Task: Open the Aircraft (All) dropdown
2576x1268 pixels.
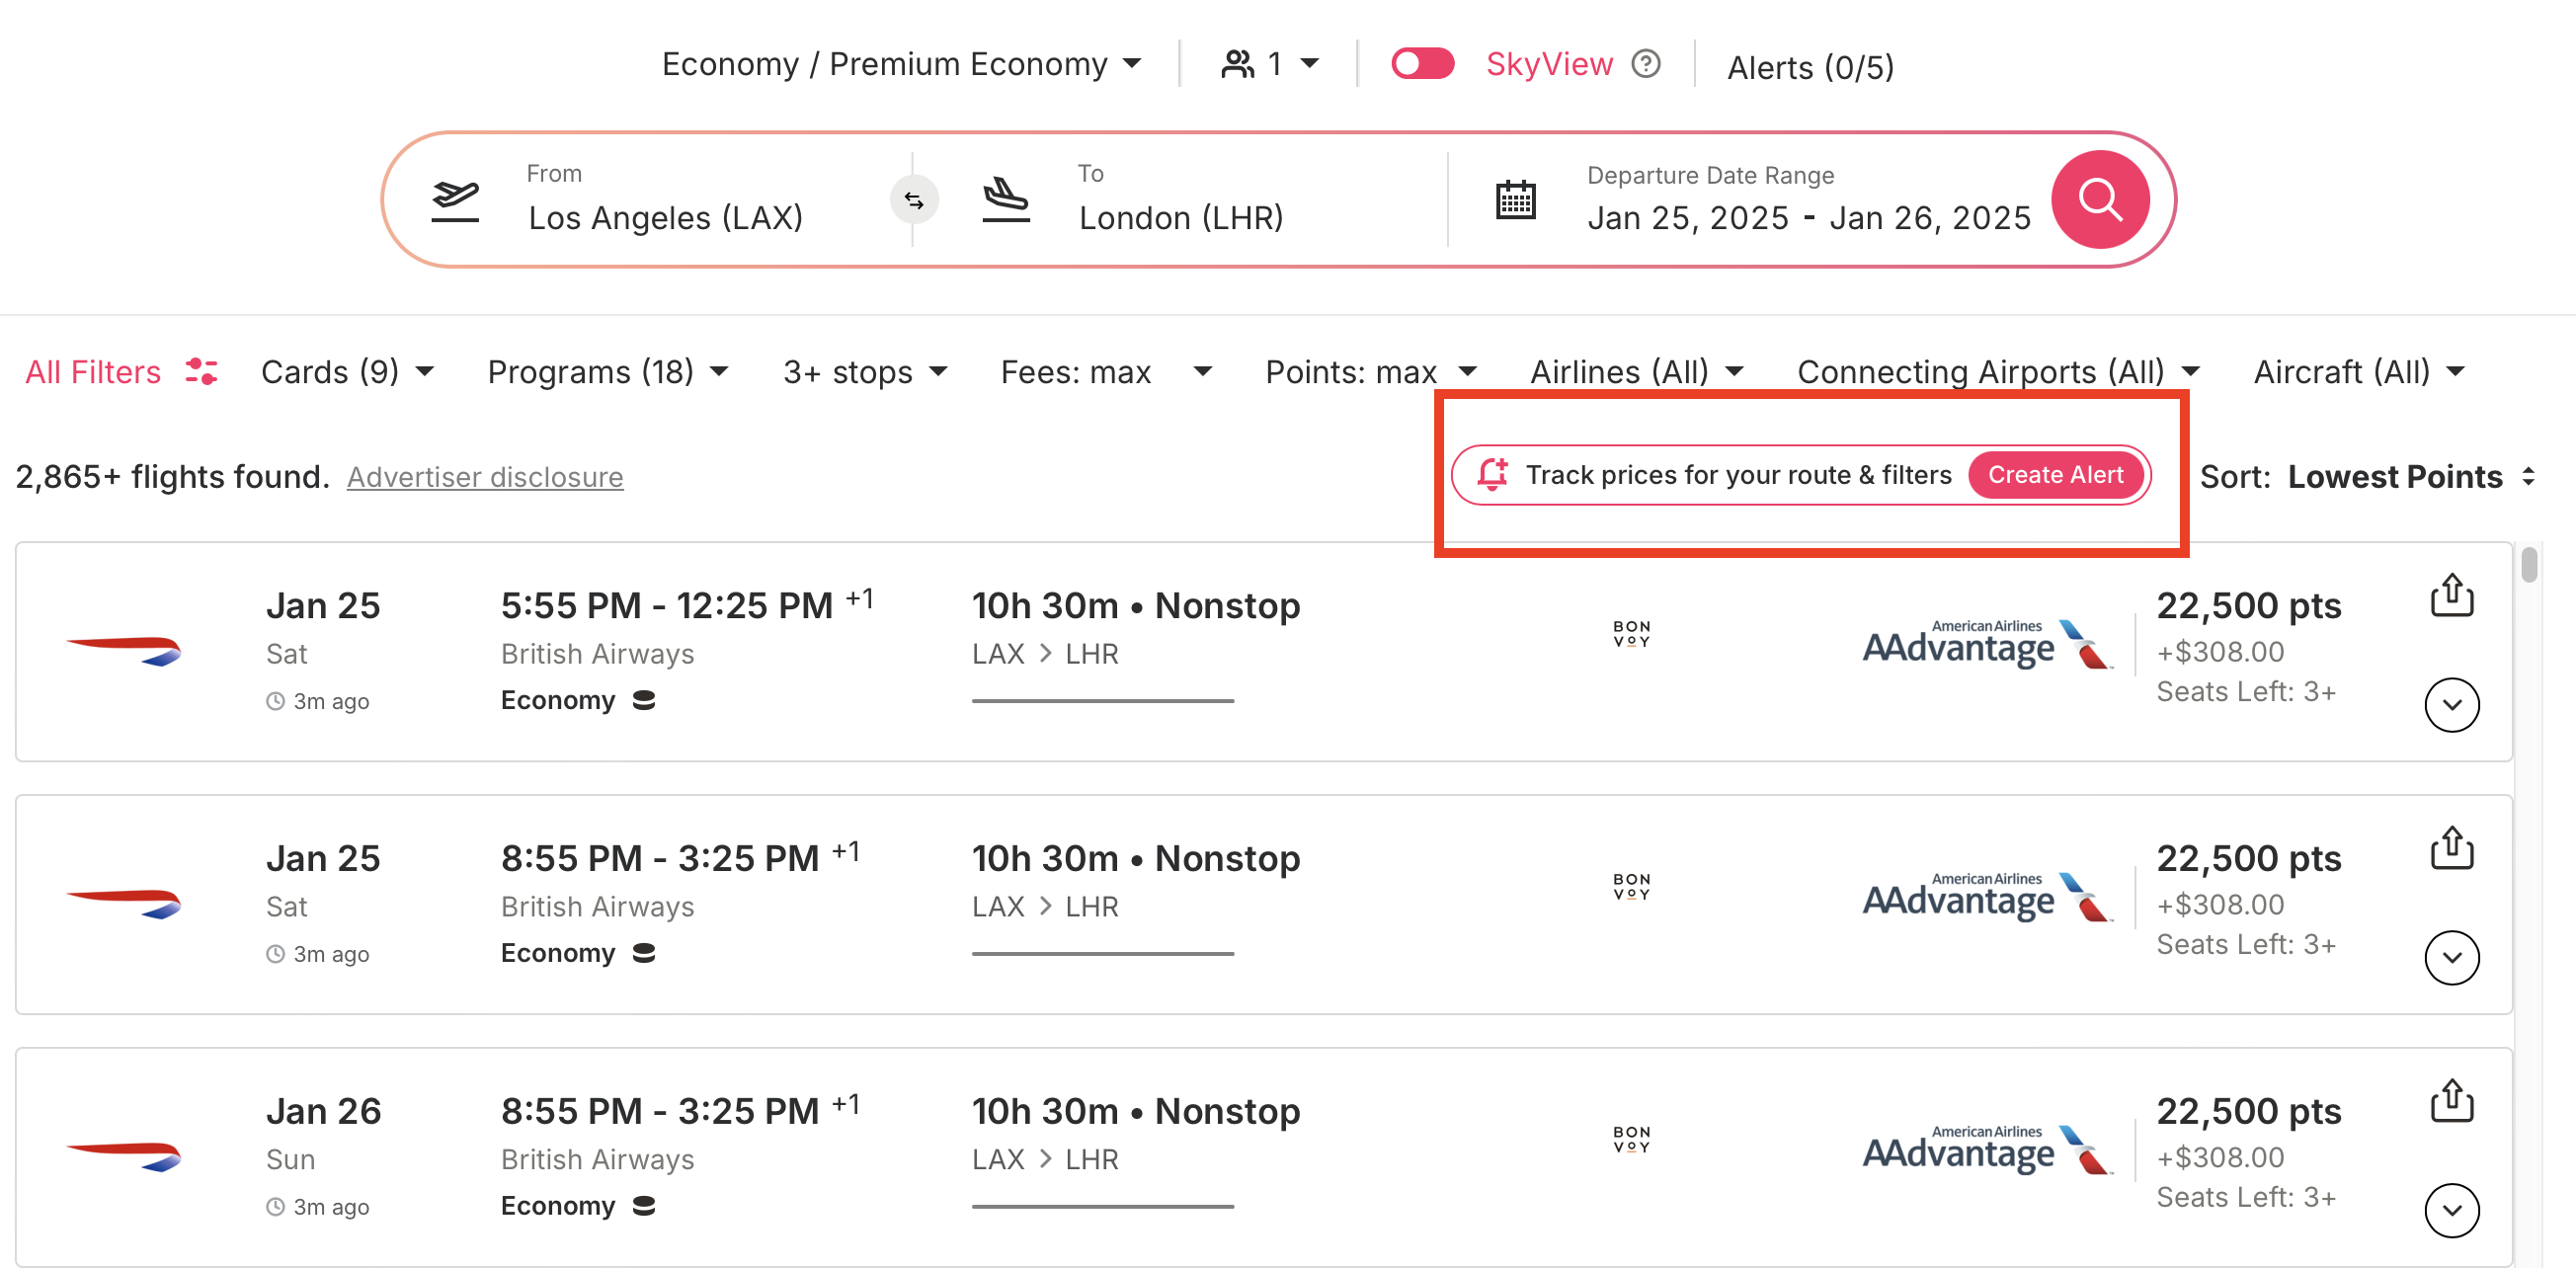Action: point(2359,372)
